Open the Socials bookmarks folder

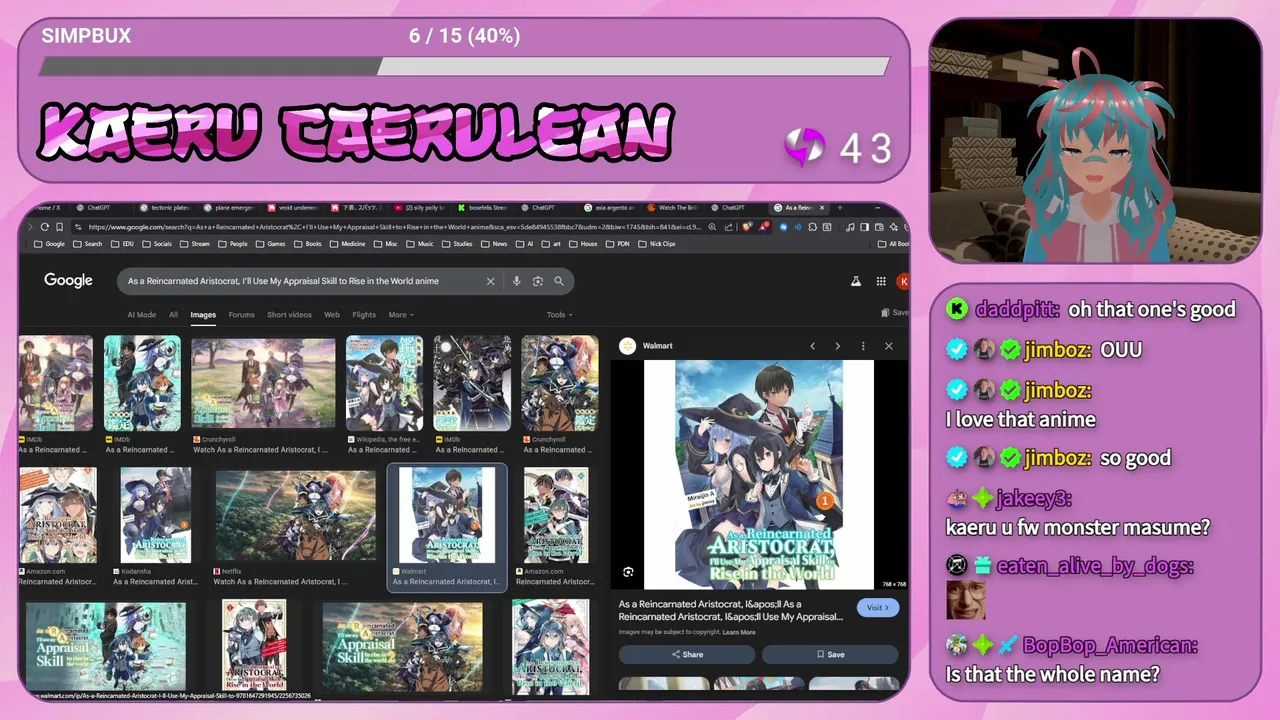tap(157, 244)
